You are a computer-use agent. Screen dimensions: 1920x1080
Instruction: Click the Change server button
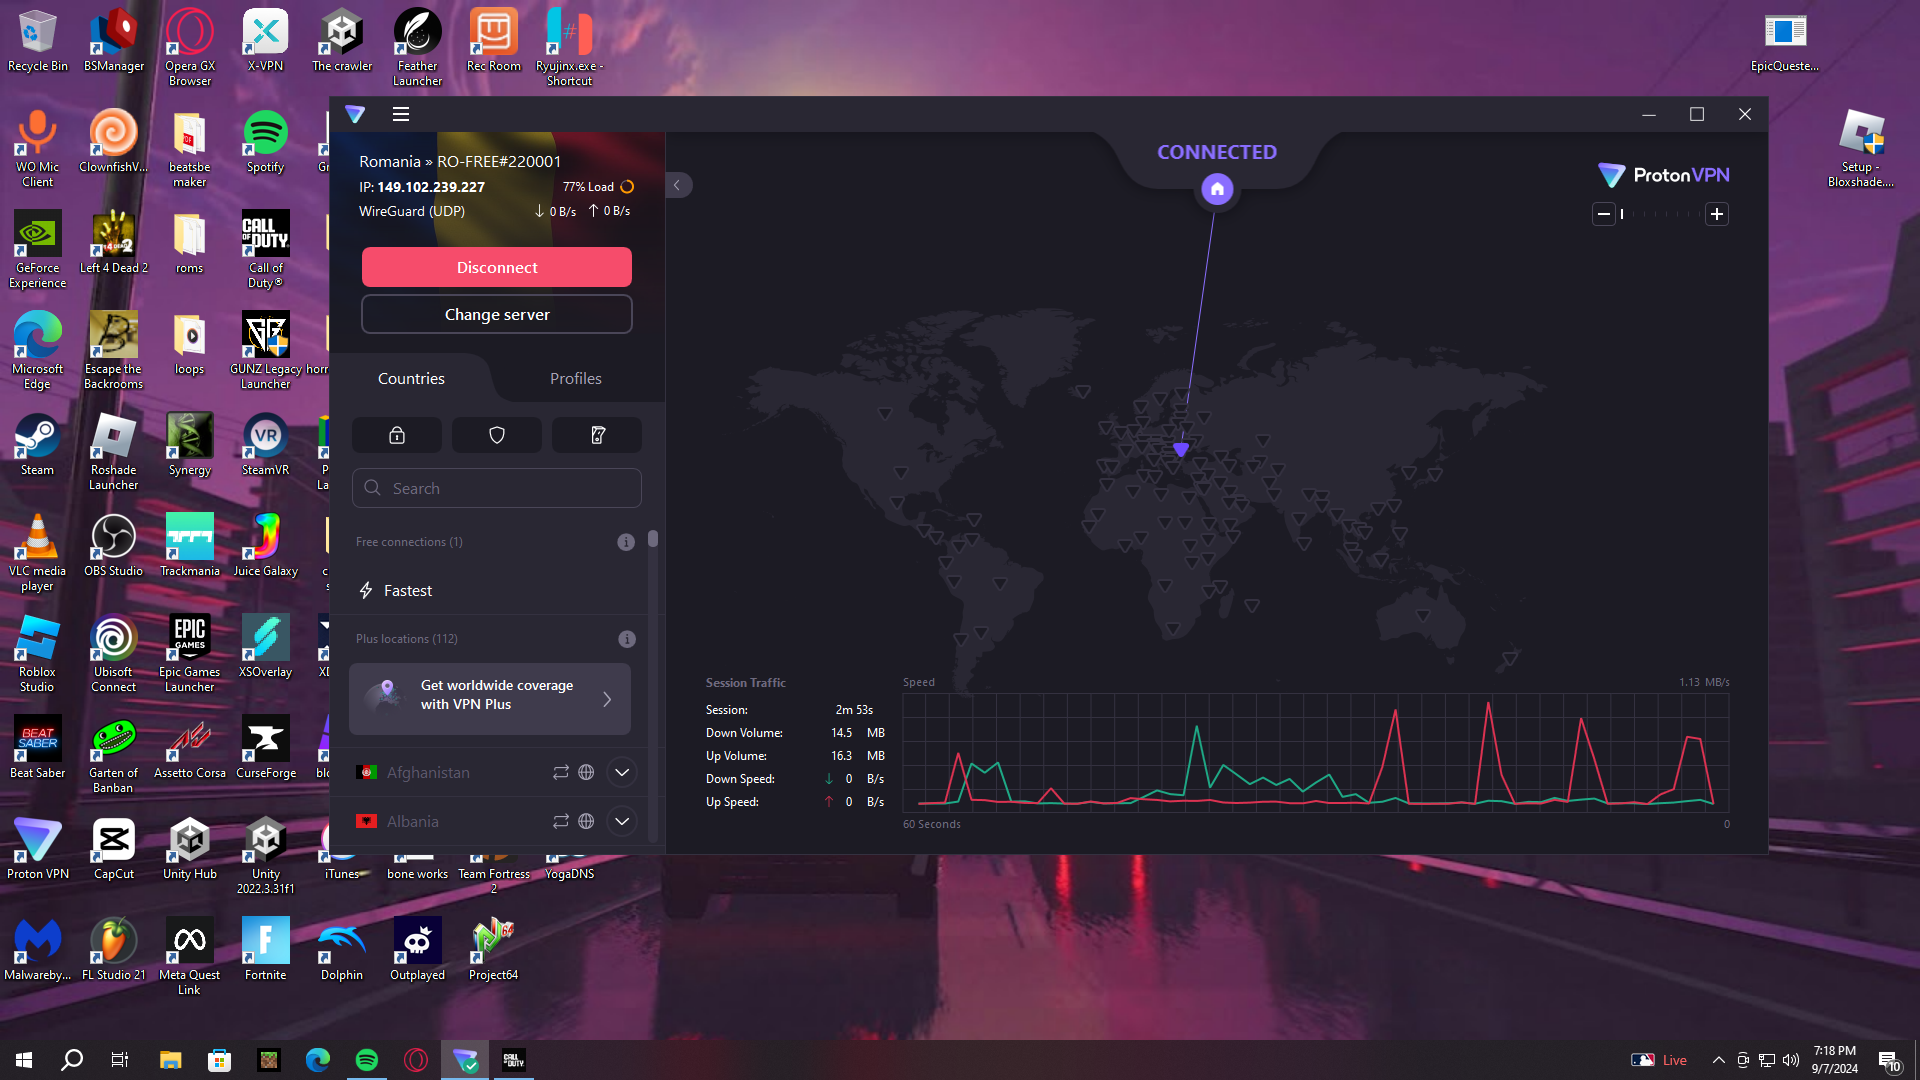pos(497,314)
